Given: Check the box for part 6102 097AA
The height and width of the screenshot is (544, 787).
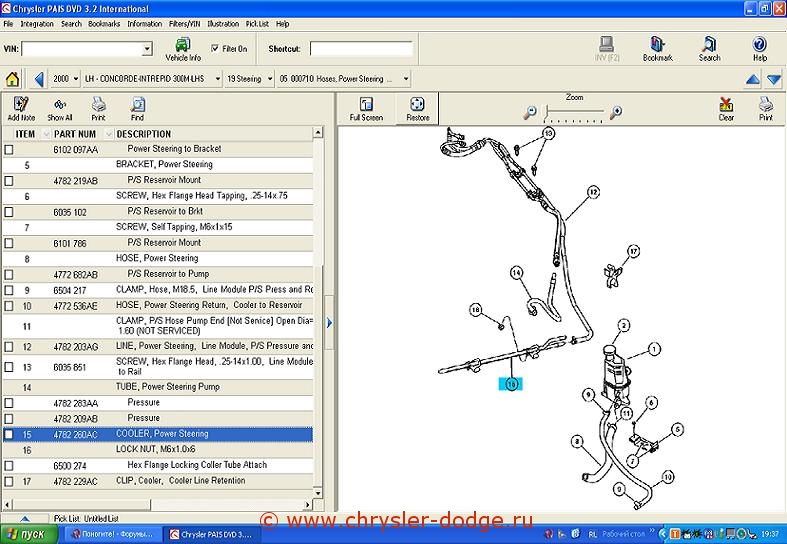Looking at the screenshot, I should click(x=9, y=150).
